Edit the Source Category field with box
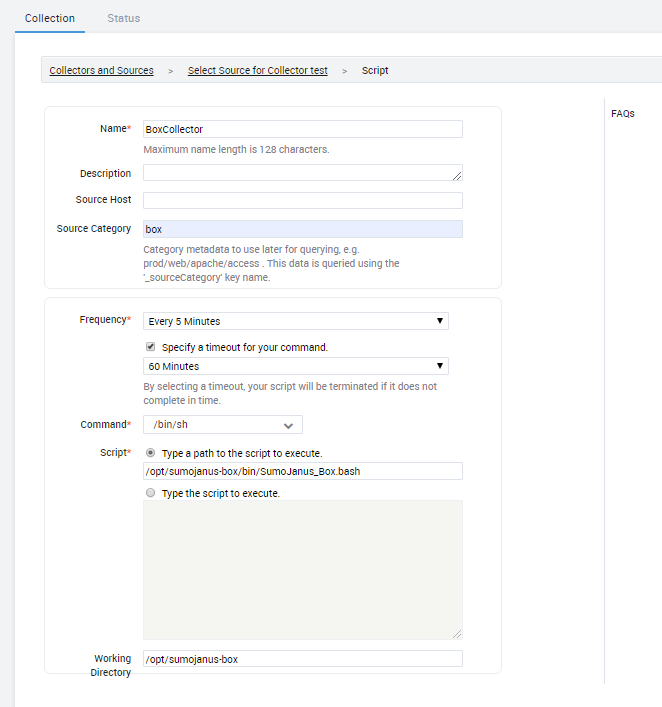This screenshot has width=662, height=707. [303, 229]
